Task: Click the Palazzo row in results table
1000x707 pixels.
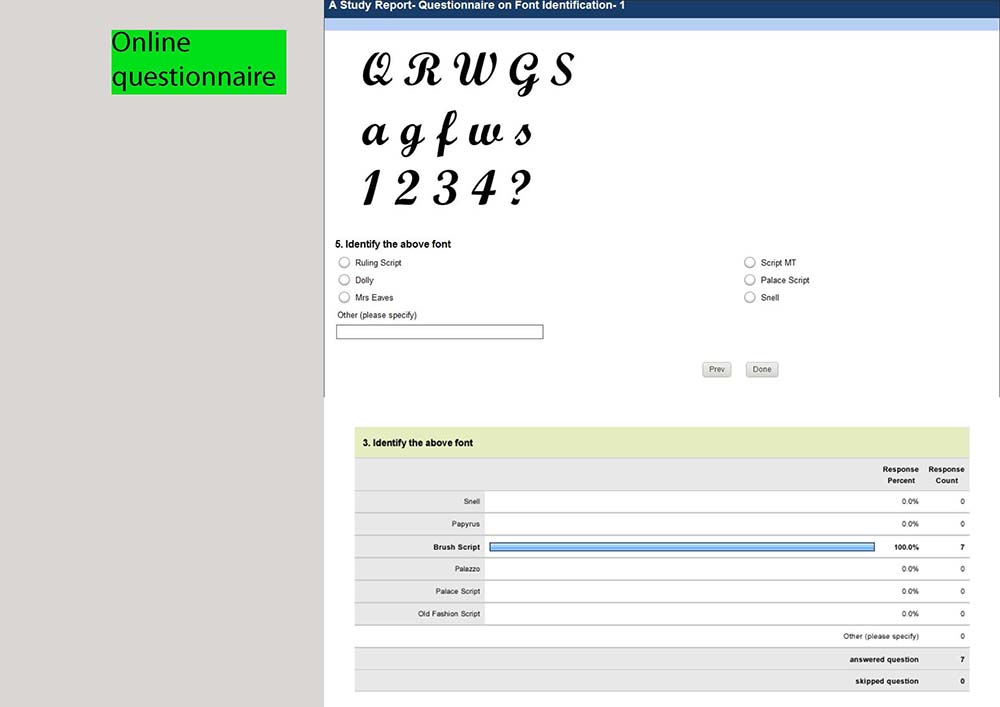Action: 662,569
